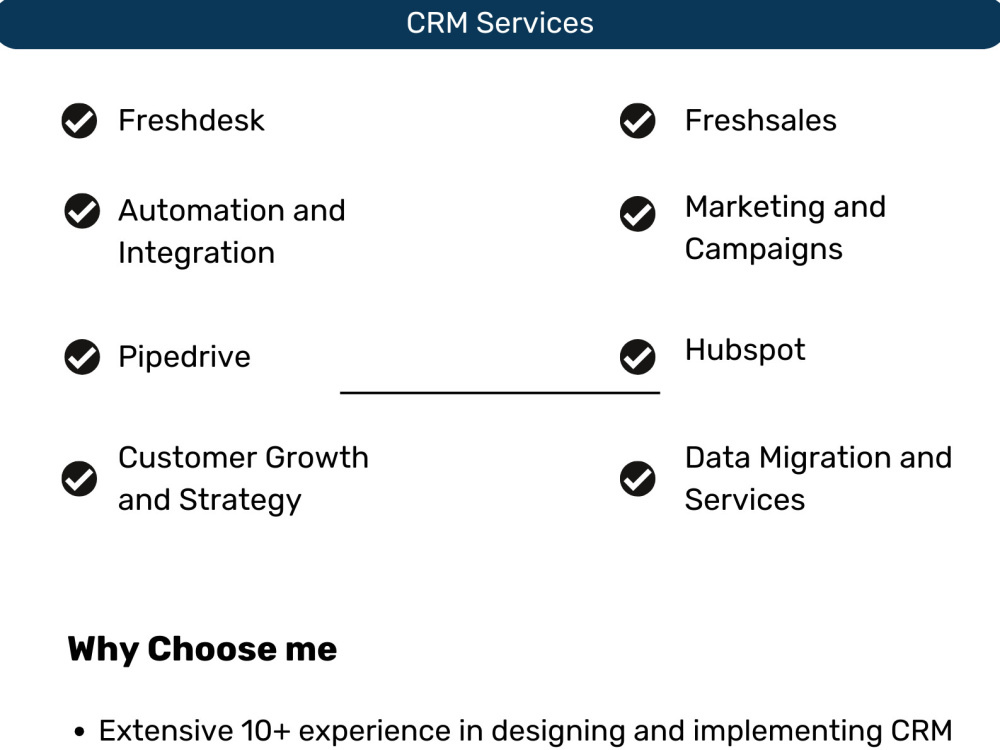1000x750 pixels.
Task: Select the Extensive 10+ experience bullet point
Action: [x=513, y=731]
